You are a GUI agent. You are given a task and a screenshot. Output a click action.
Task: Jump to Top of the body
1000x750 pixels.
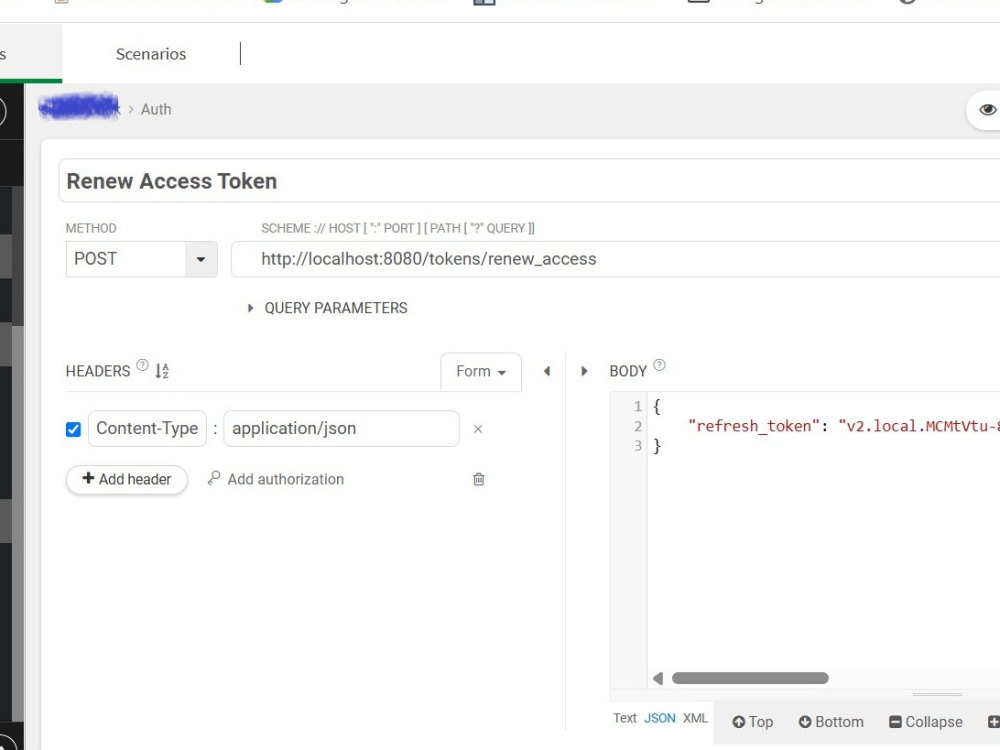coord(753,722)
